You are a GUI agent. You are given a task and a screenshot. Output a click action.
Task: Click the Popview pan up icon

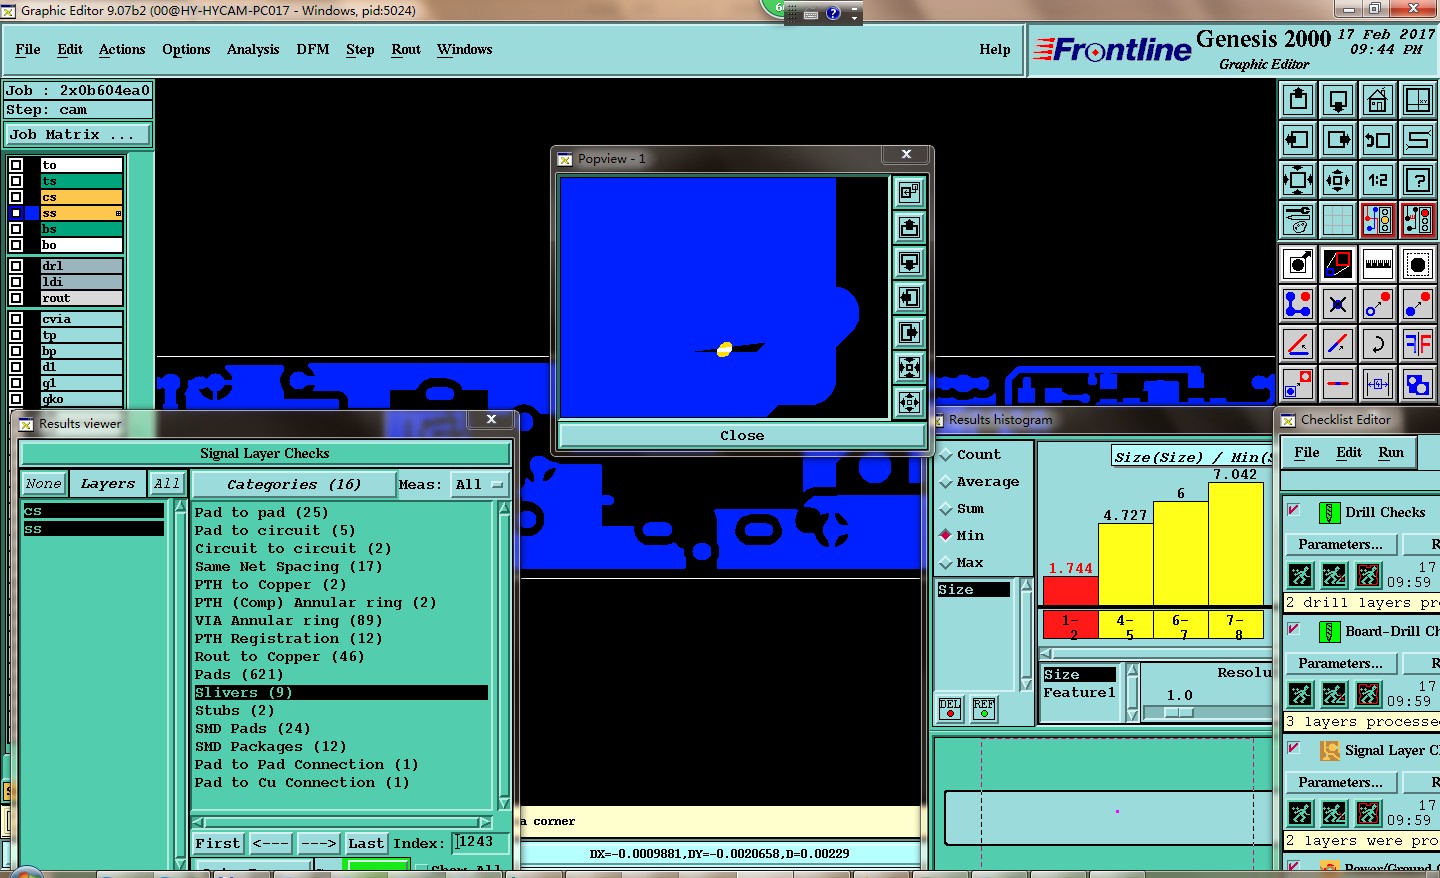(x=909, y=228)
